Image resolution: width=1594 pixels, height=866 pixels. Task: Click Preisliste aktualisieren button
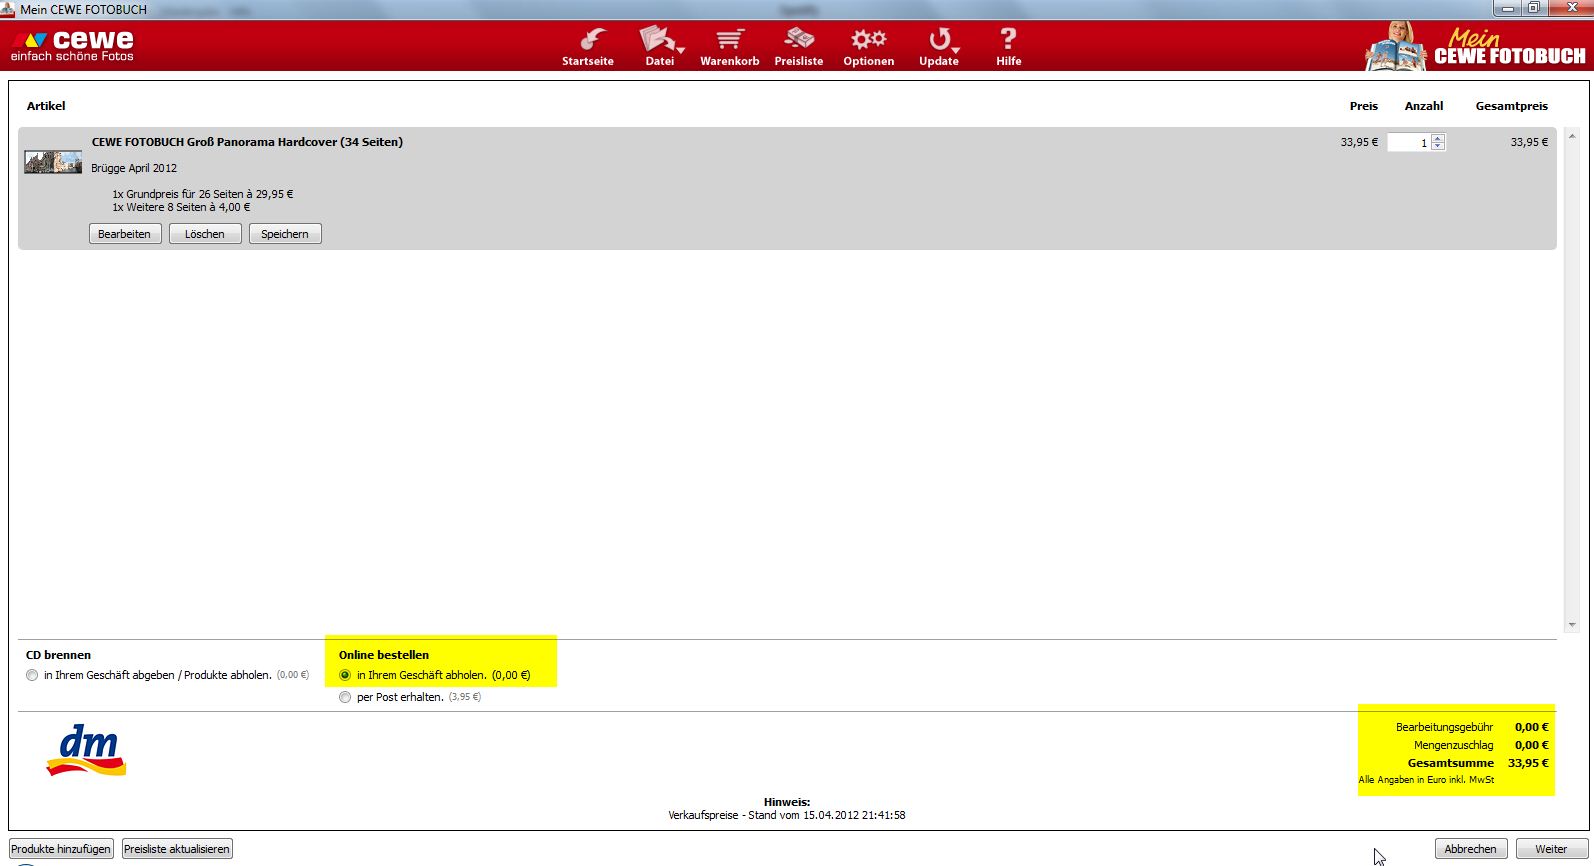(177, 849)
